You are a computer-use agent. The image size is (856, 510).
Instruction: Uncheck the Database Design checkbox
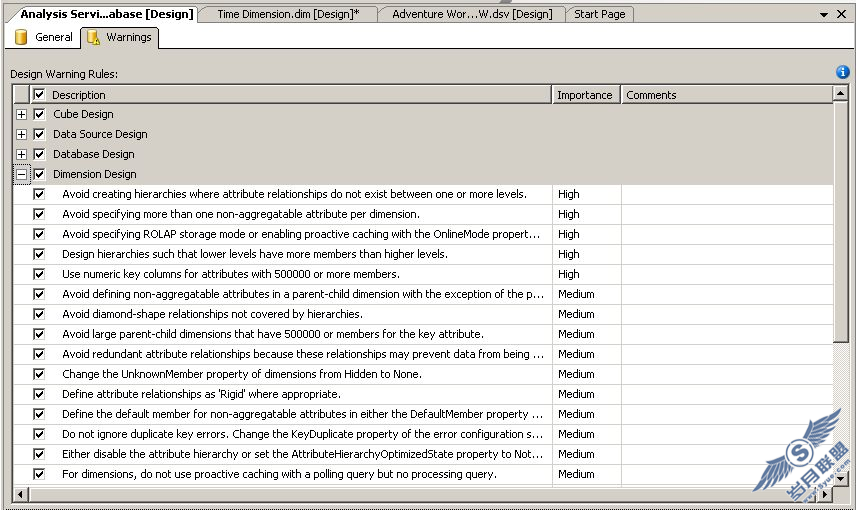pyautogui.click(x=39, y=154)
